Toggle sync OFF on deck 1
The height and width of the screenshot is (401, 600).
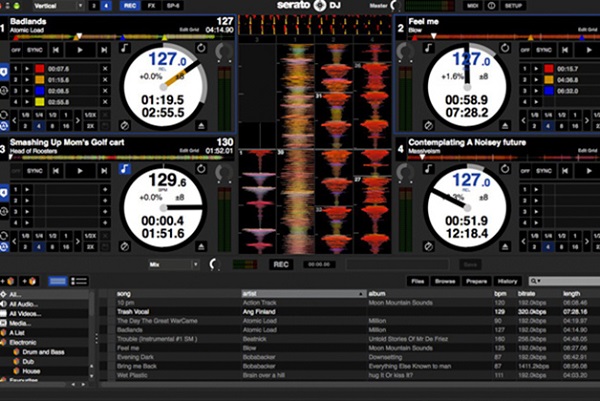pyautogui.click(x=16, y=50)
